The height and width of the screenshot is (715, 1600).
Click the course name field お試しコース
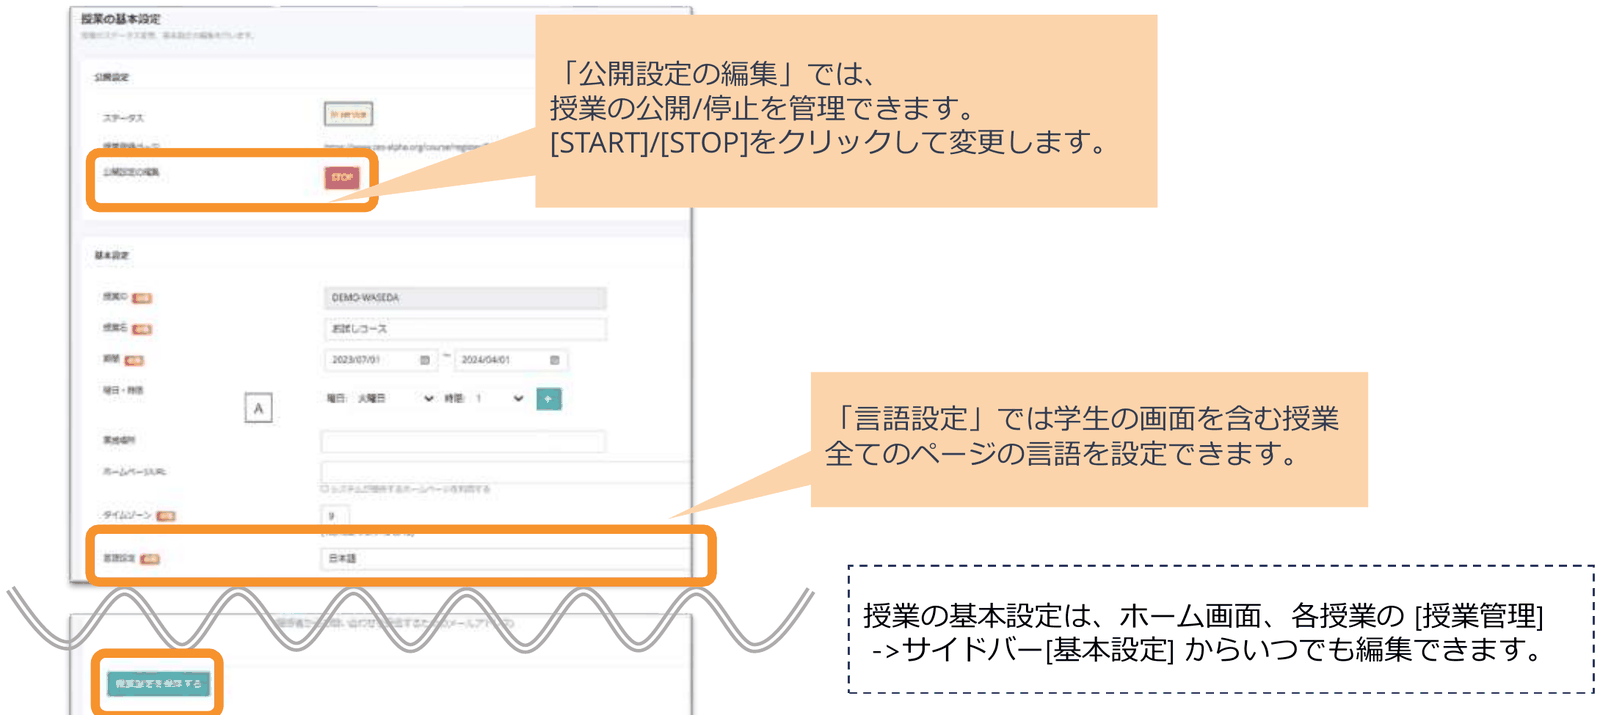coord(464,328)
